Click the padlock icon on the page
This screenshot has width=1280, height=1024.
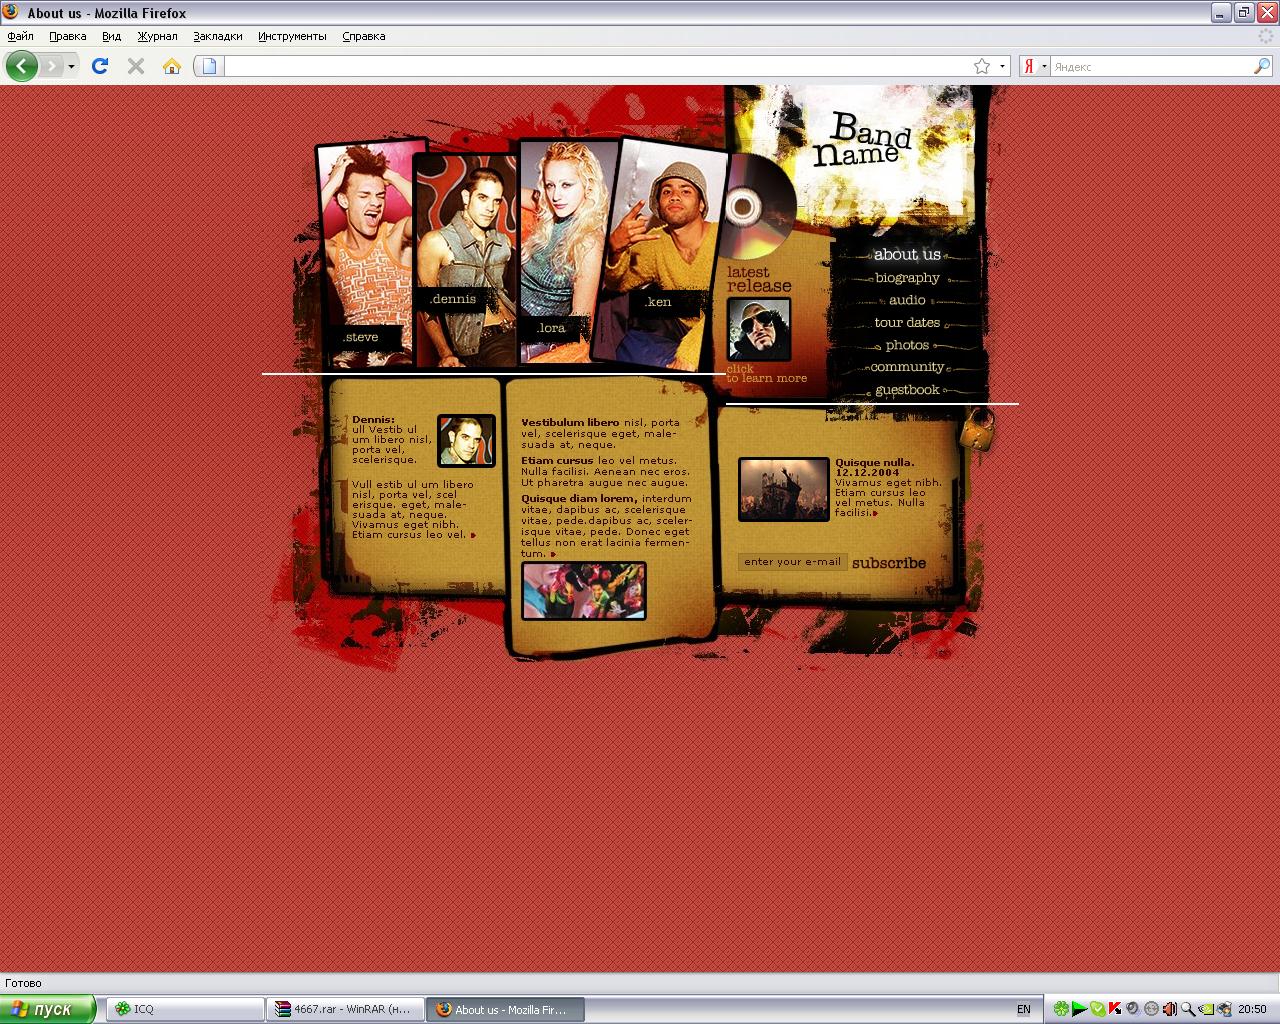pos(977,430)
